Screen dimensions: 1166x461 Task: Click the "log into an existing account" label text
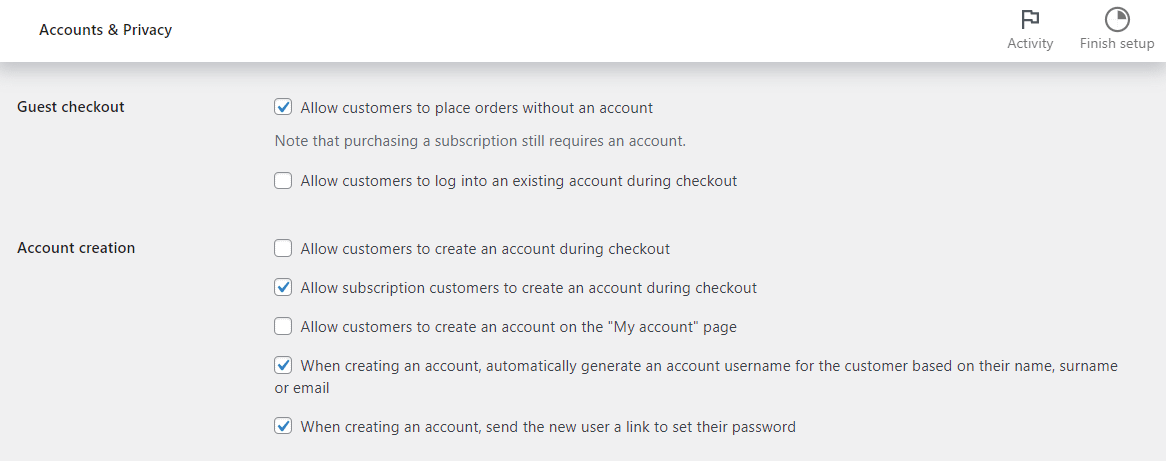click(518, 181)
